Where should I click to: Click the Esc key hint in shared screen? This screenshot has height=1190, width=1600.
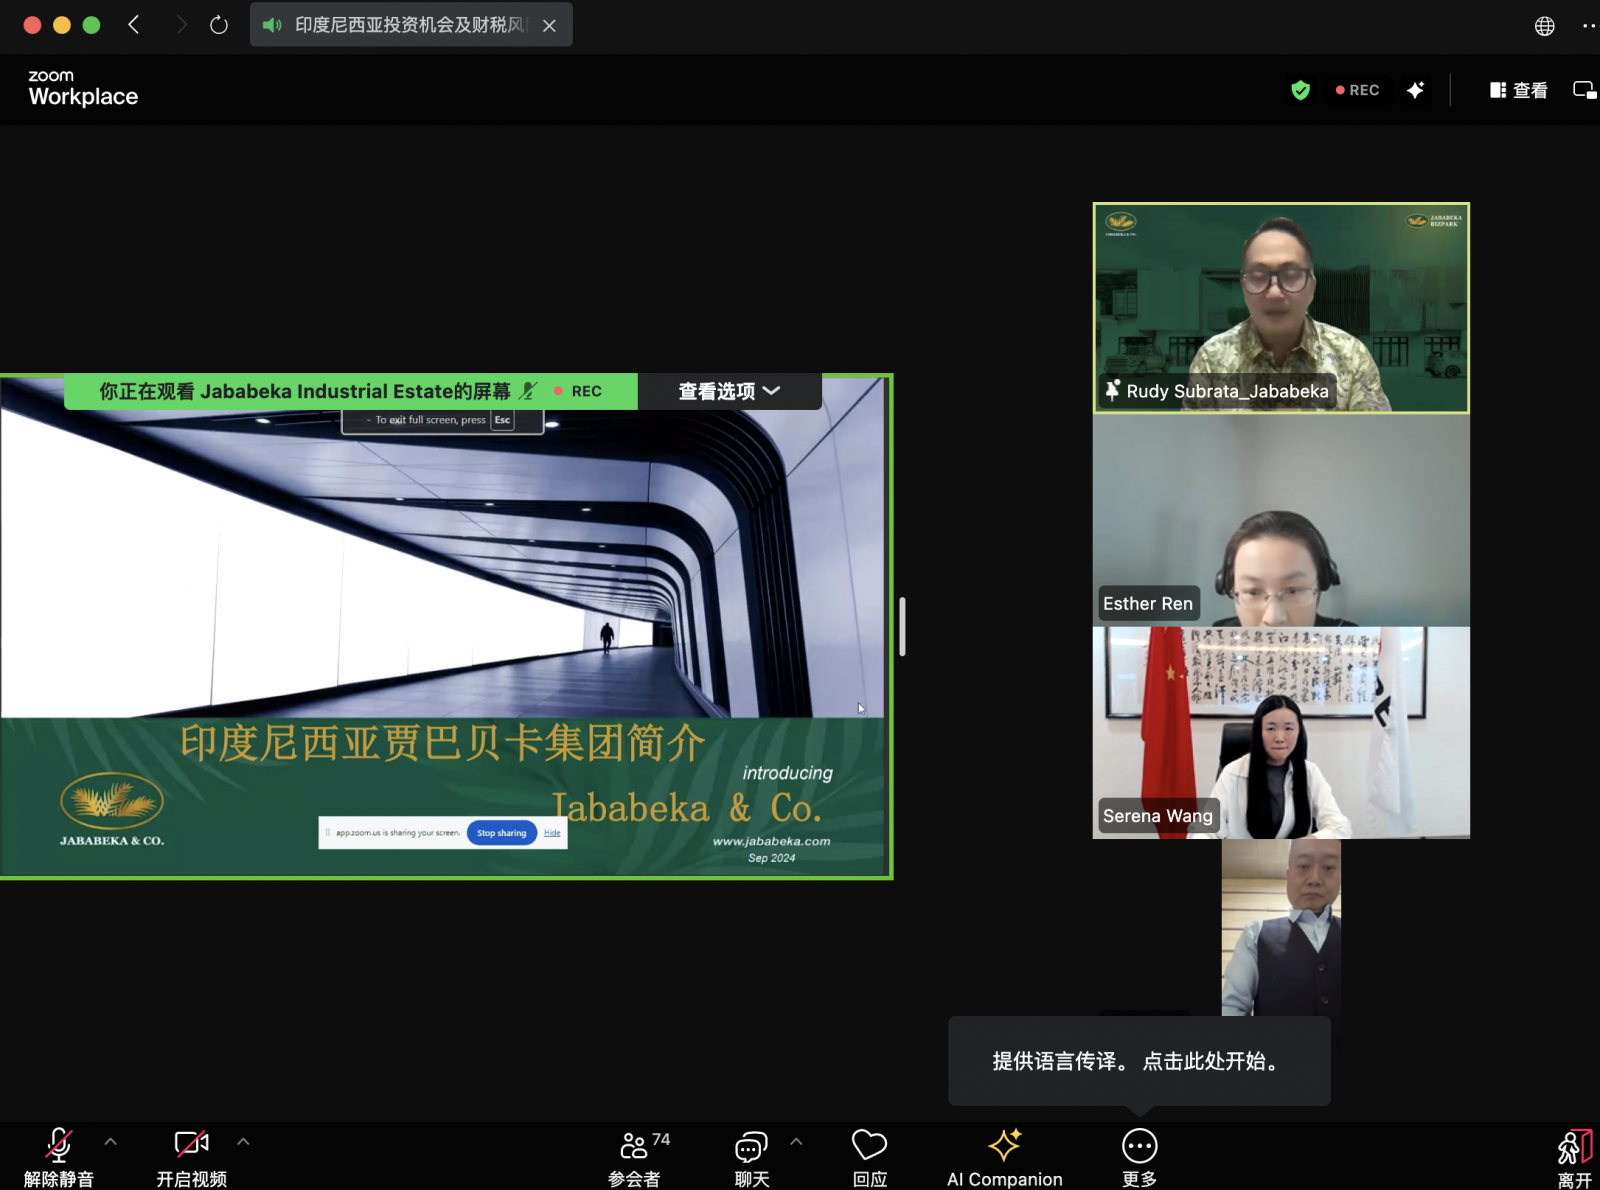pos(502,420)
